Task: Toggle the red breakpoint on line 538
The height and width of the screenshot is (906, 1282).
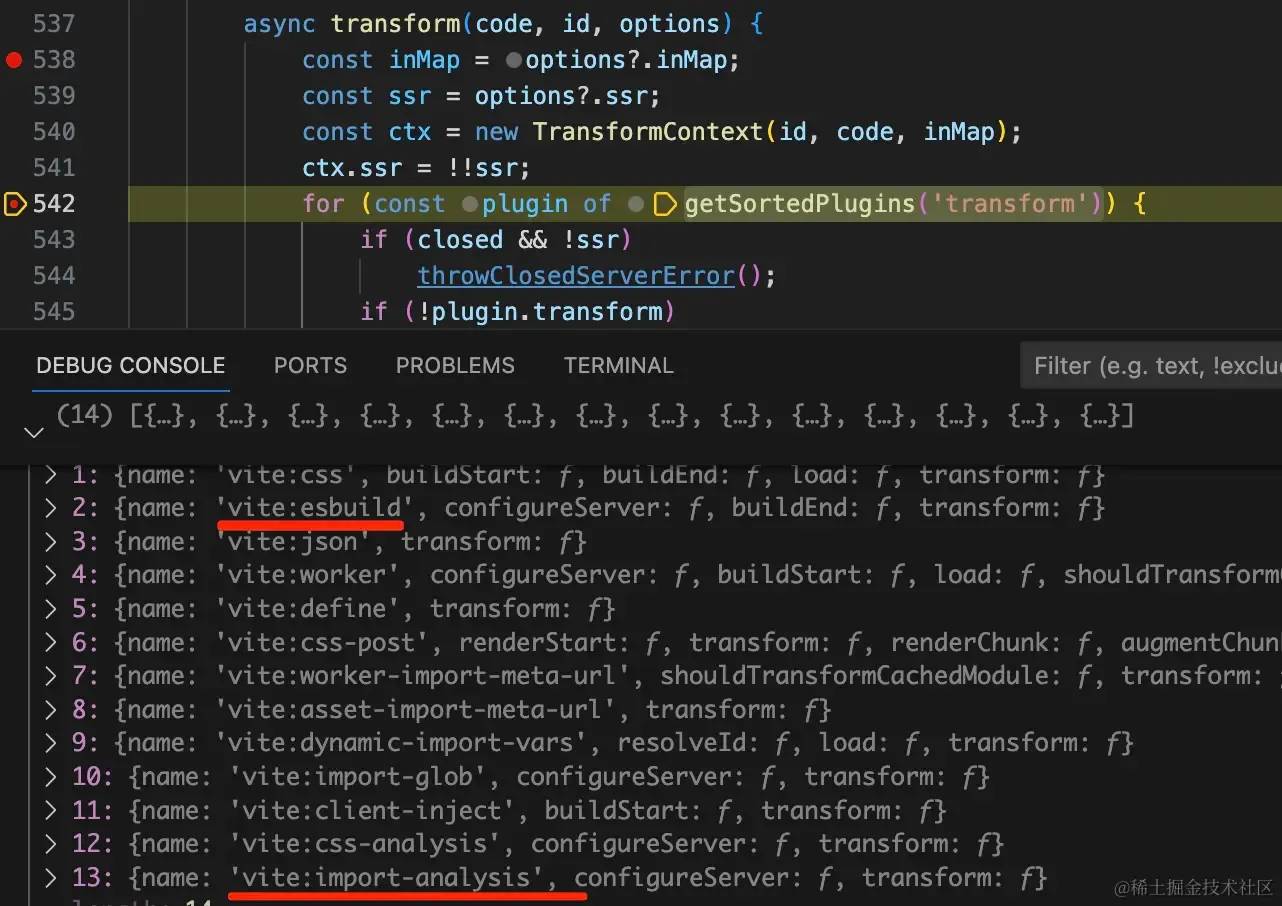Action: (13, 60)
